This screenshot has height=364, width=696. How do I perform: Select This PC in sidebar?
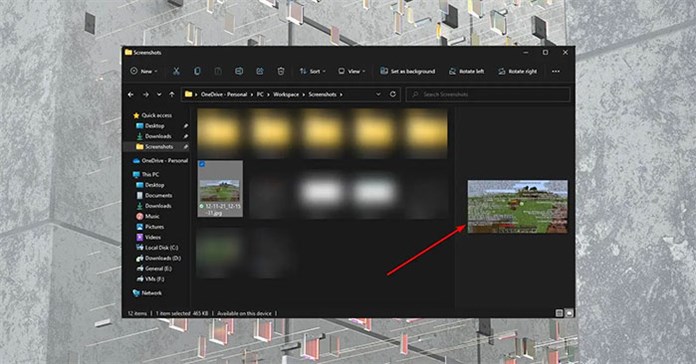150,174
